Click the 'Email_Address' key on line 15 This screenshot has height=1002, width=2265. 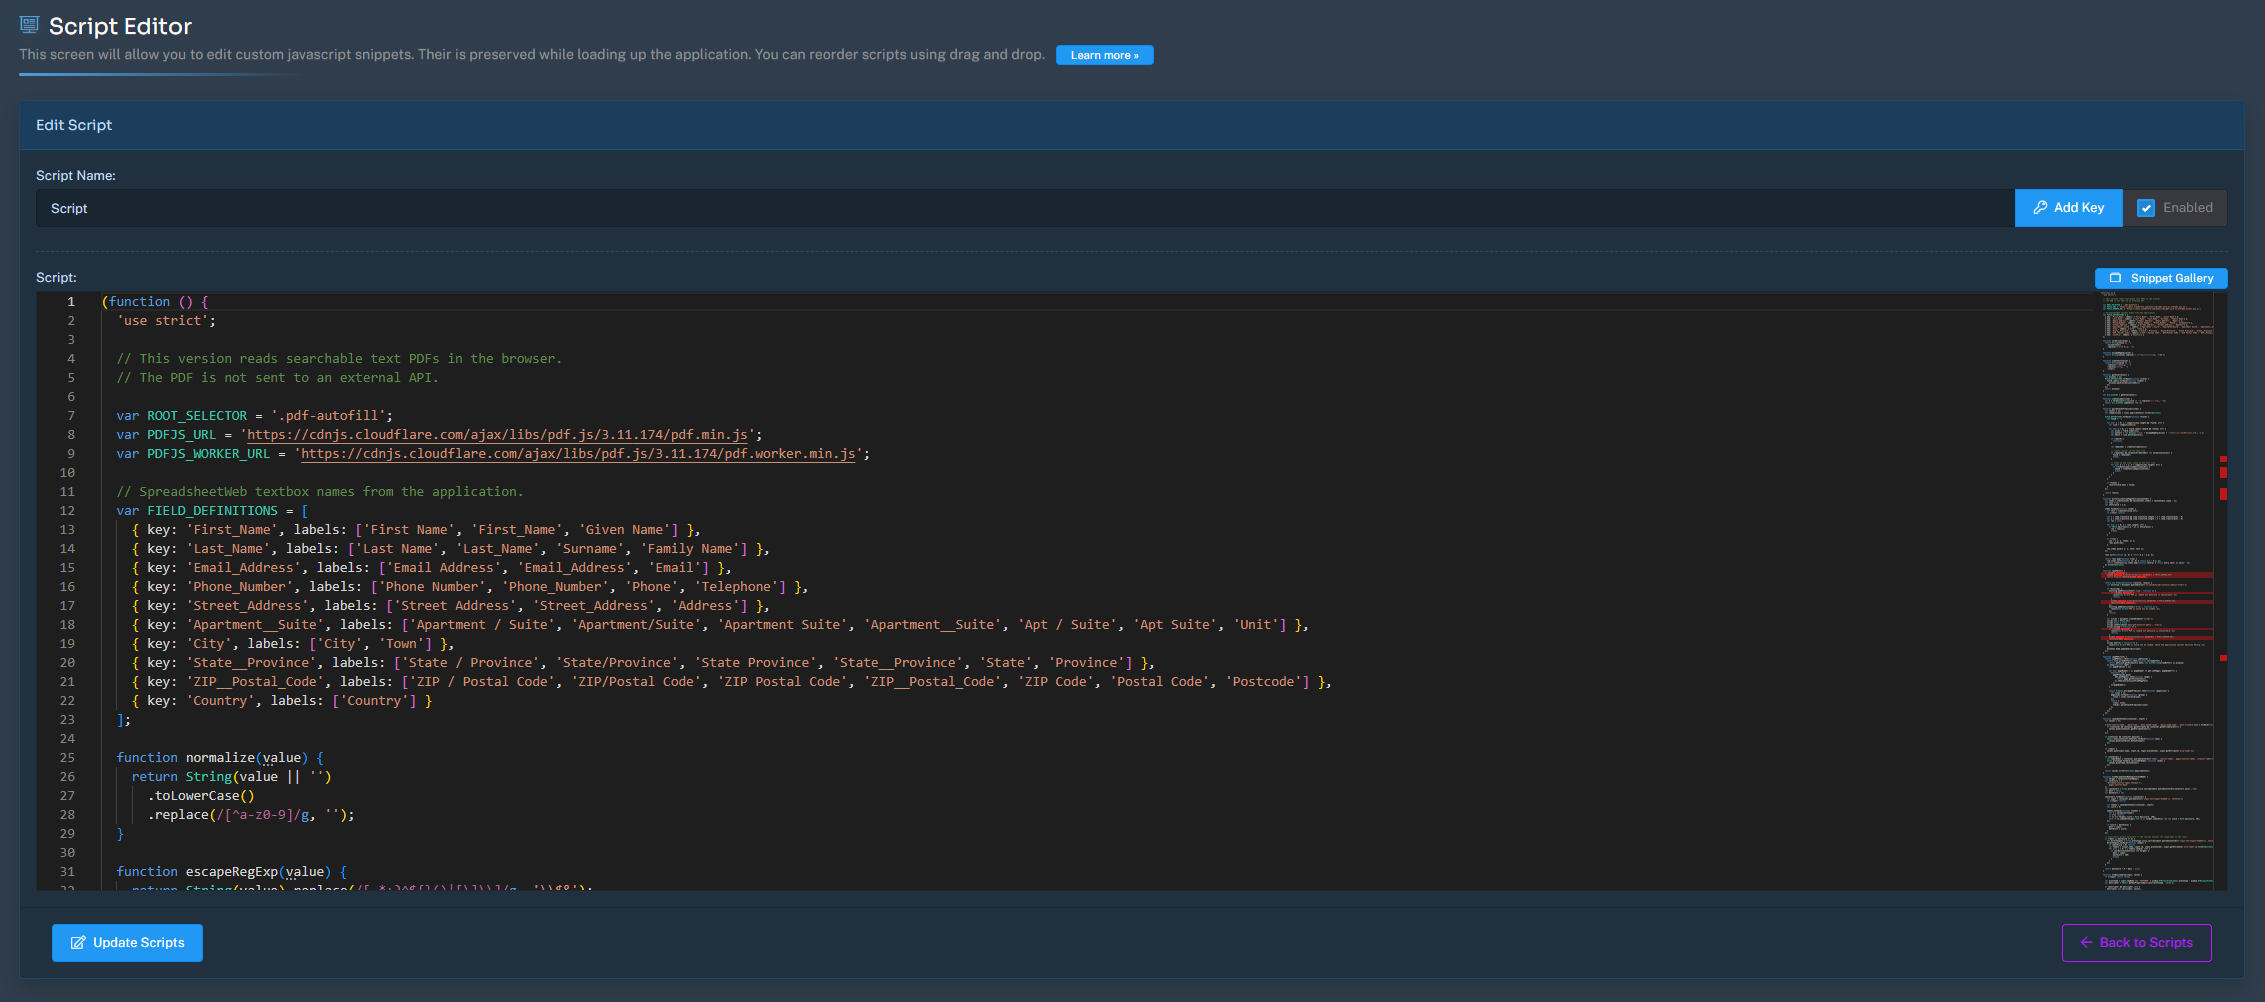coord(243,568)
